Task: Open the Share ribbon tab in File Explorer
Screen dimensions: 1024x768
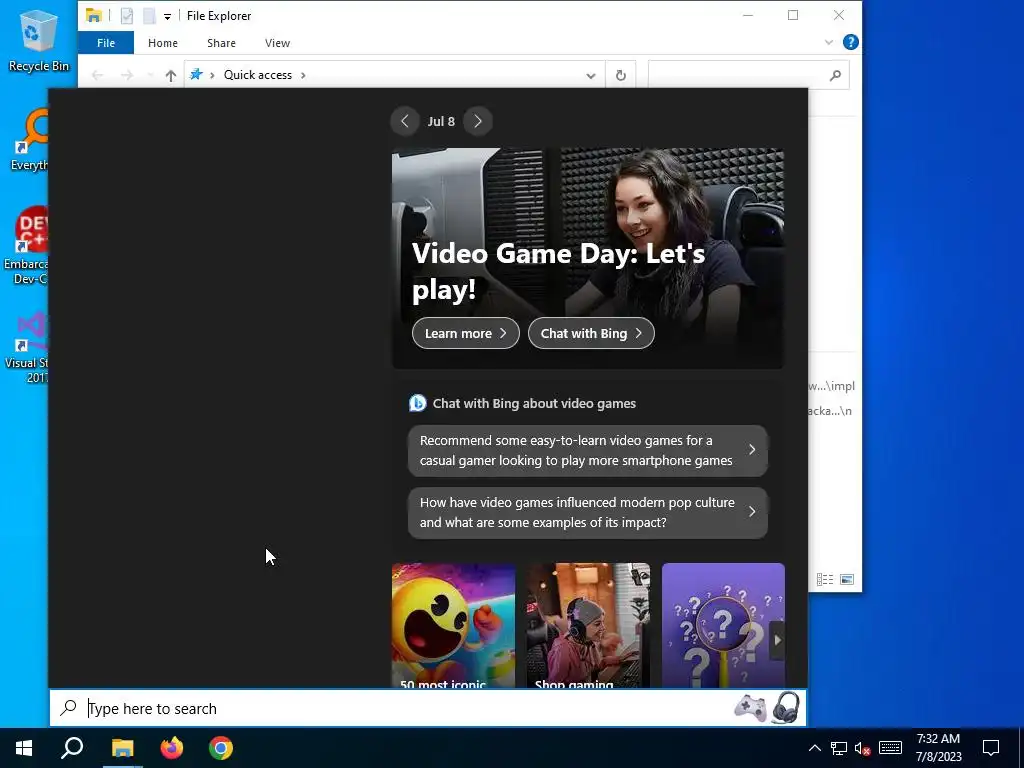Action: [221, 43]
